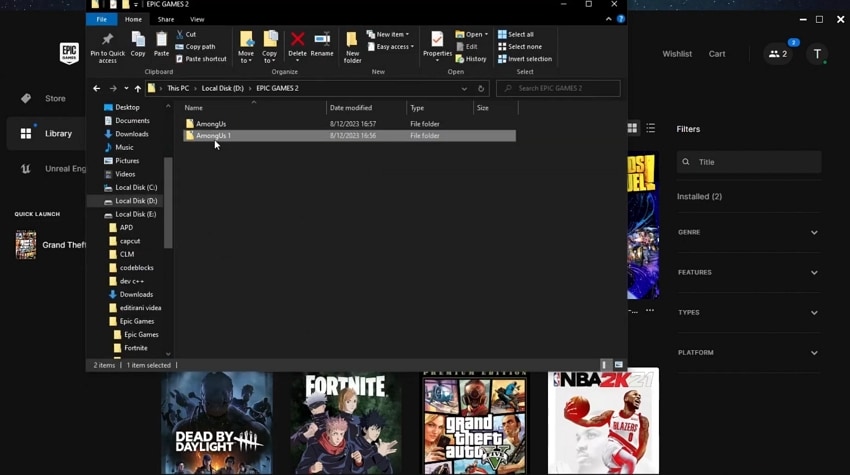Open New item dropdown
The image size is (850, 475).
coord(388,34)
